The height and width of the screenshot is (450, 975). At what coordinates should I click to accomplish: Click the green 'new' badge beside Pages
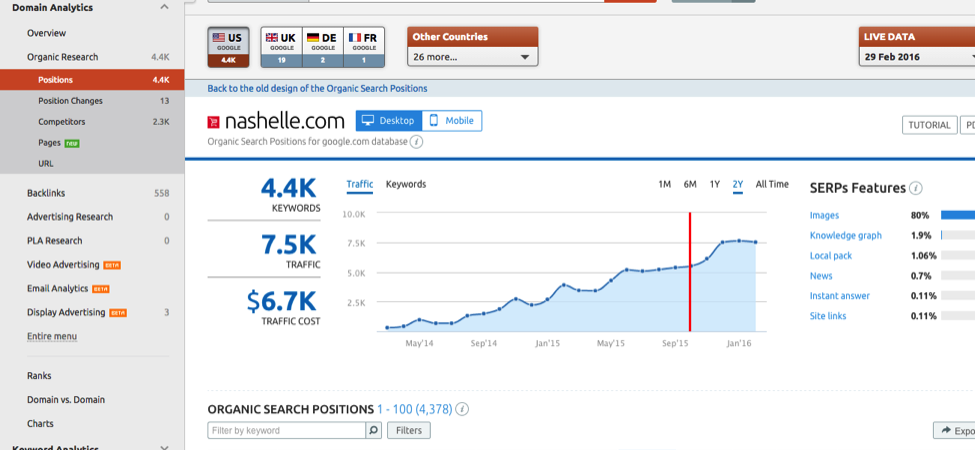click(x=72, y=144)
